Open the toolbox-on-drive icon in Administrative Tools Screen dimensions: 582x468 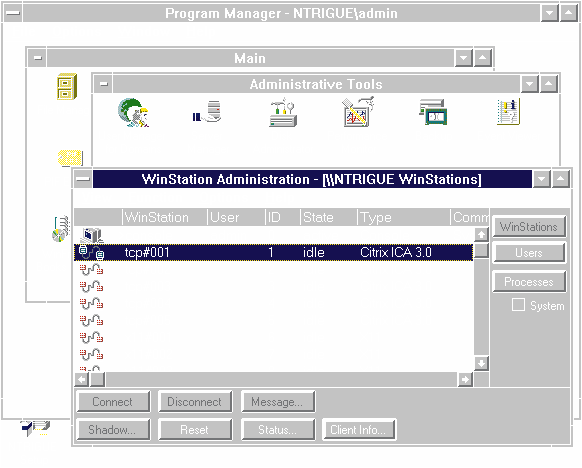(x=283, y=112)
